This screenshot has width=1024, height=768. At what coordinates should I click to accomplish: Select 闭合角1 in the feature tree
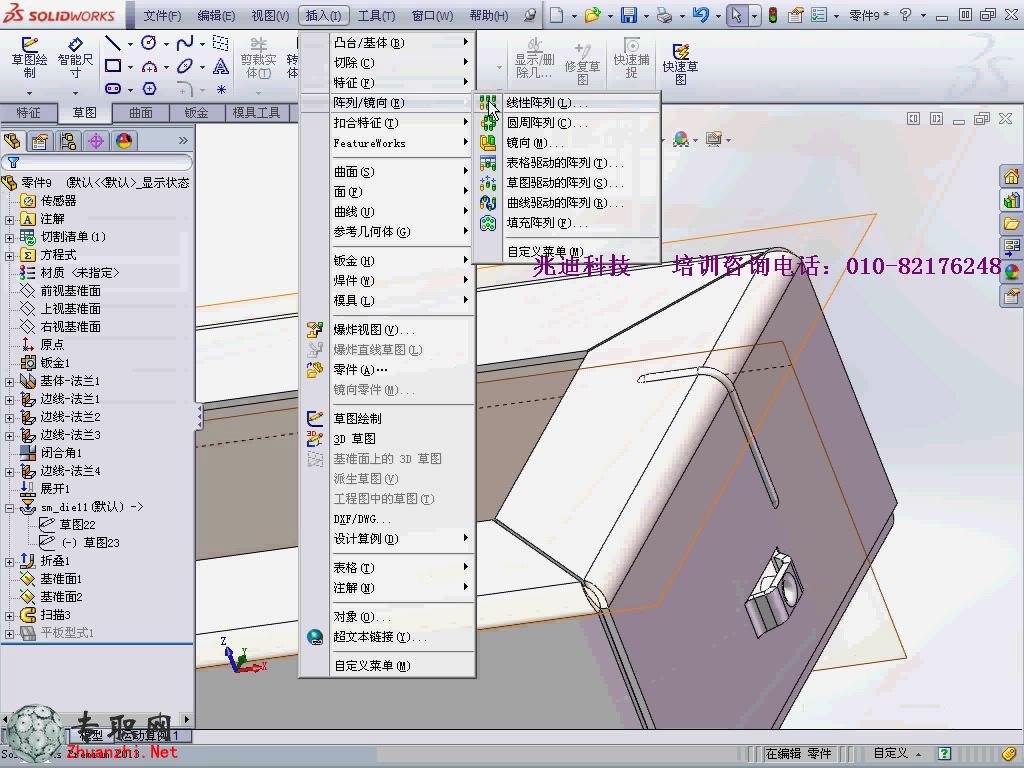61,453
